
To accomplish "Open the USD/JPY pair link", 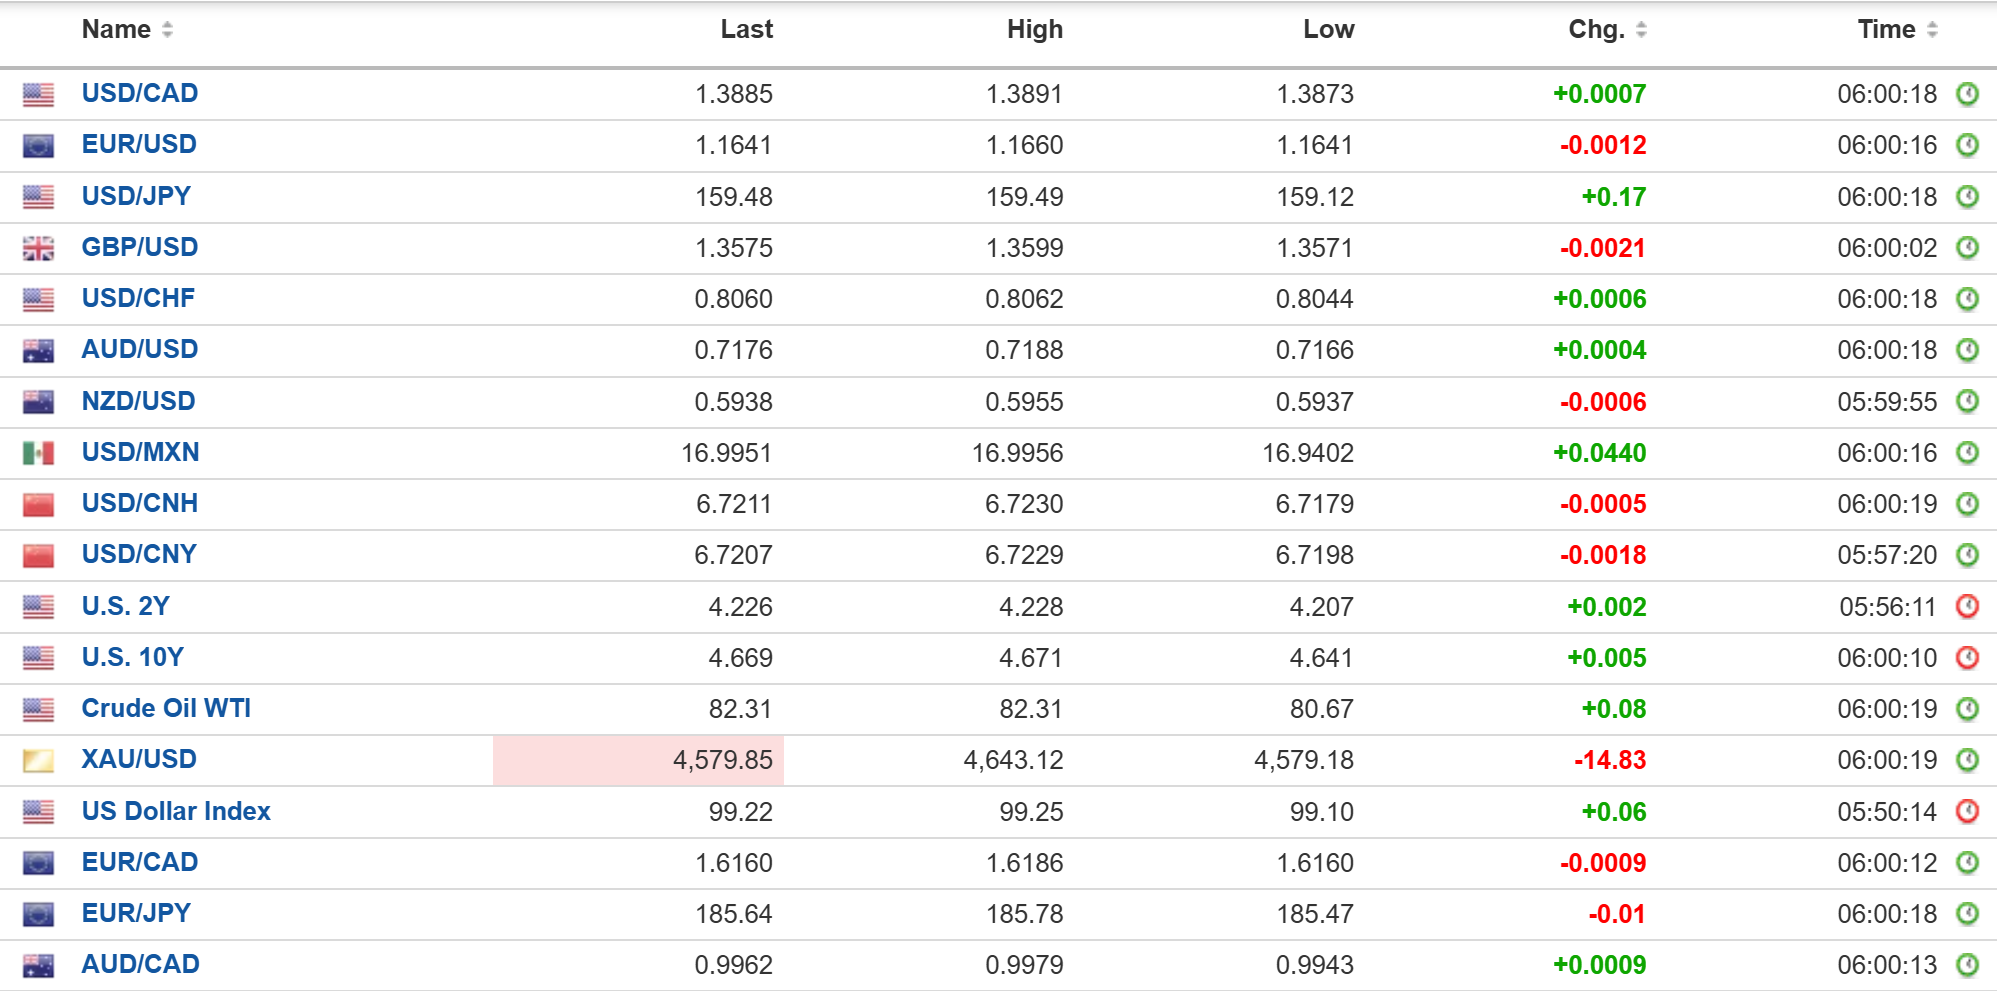I will click(136, 196).
